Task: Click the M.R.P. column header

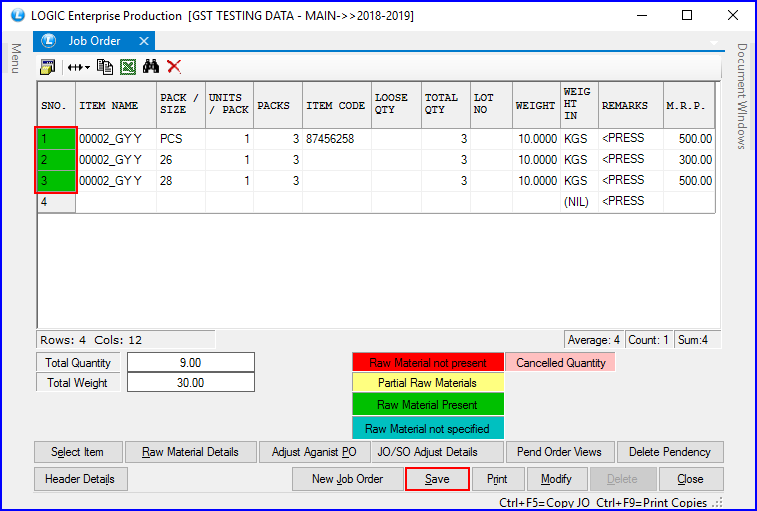Action: coord(689,105)
